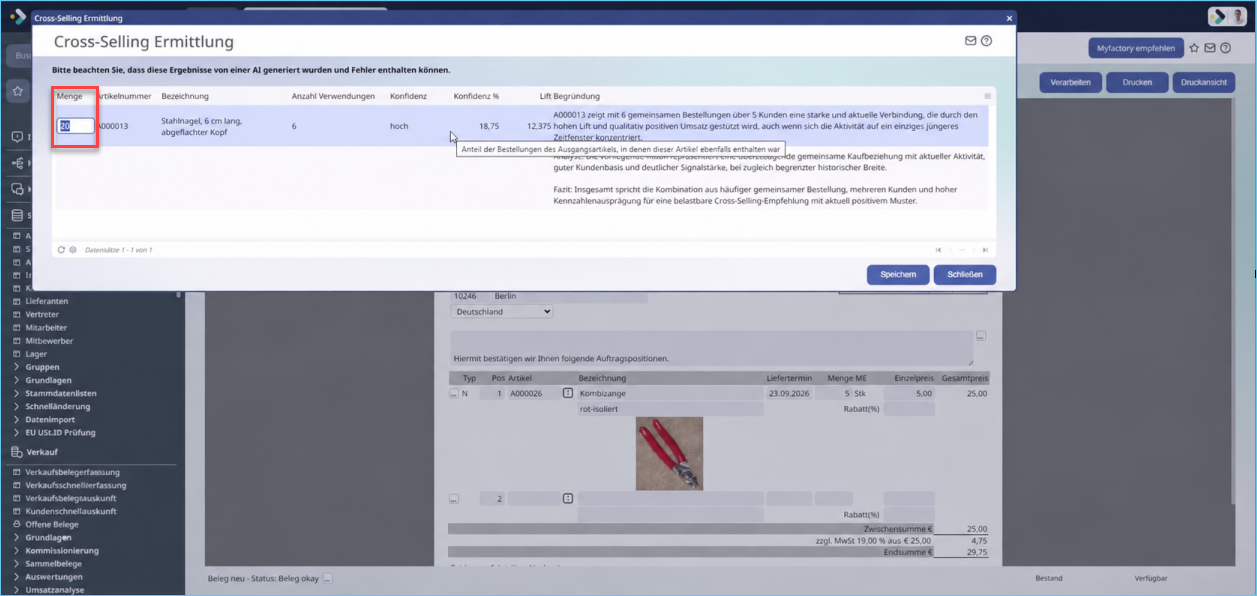
Task: Expand the Stammdatenlisten tree node
Action: click(x=16, y=393)
